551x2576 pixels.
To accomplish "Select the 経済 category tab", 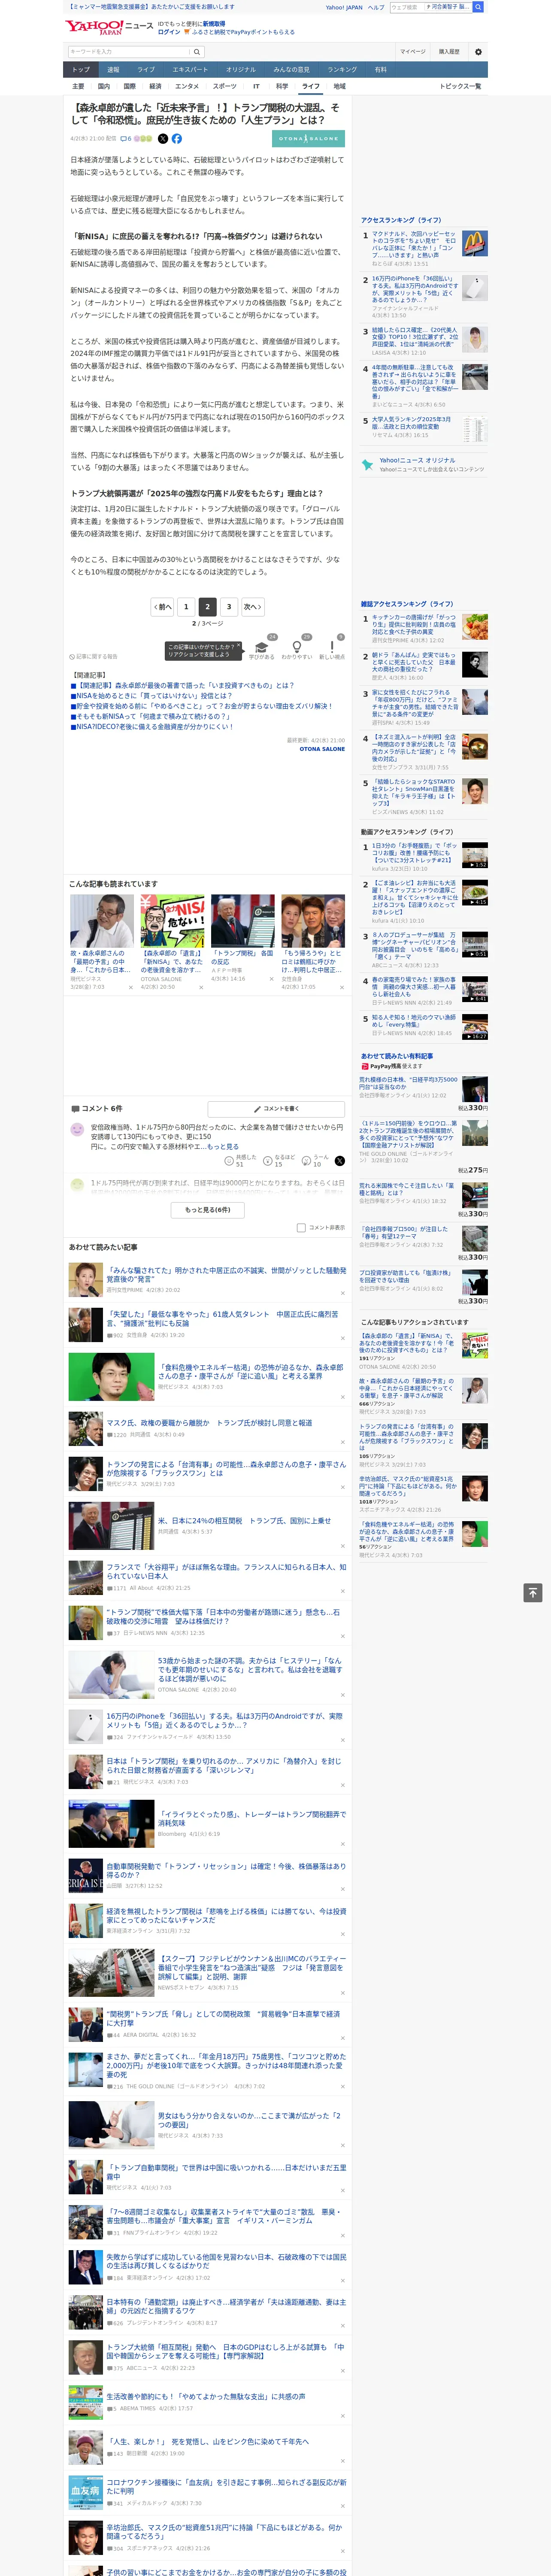I will 155,86.
